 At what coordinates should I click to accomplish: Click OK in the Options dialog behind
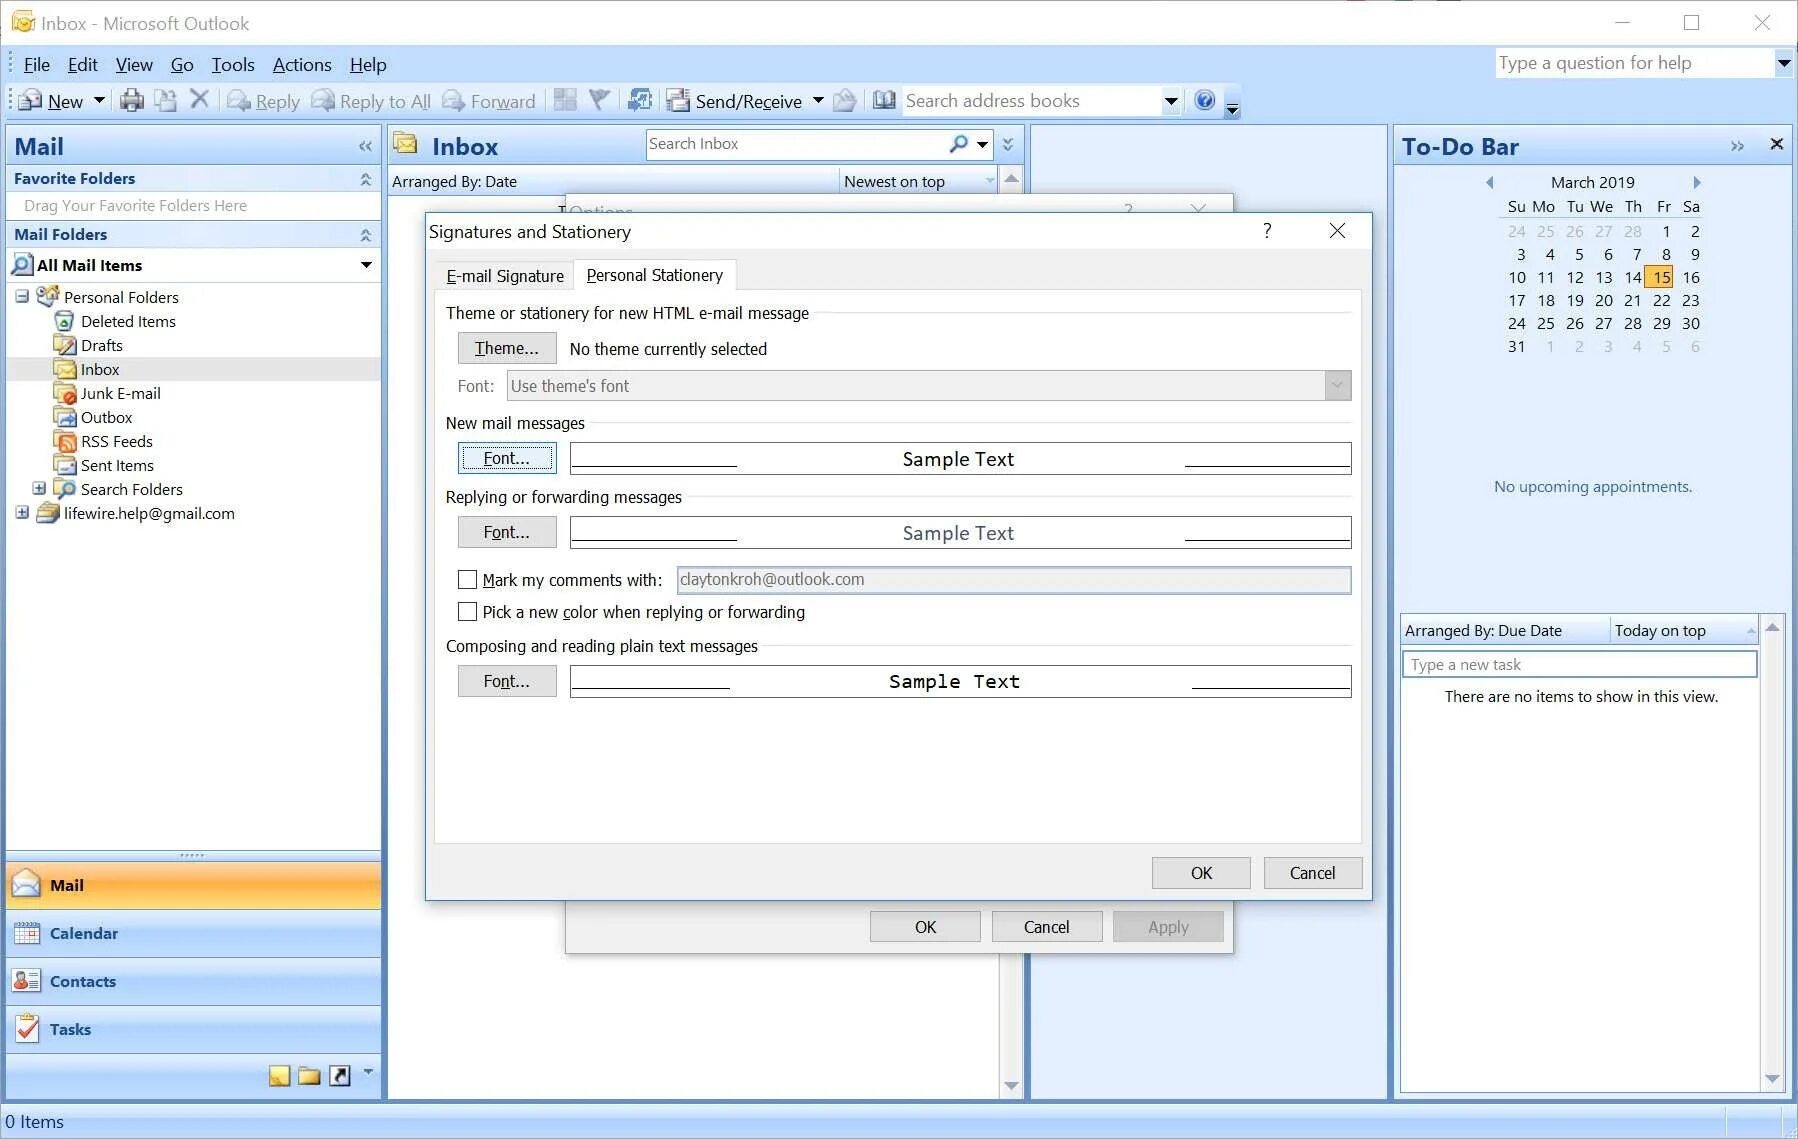point(925,927)
